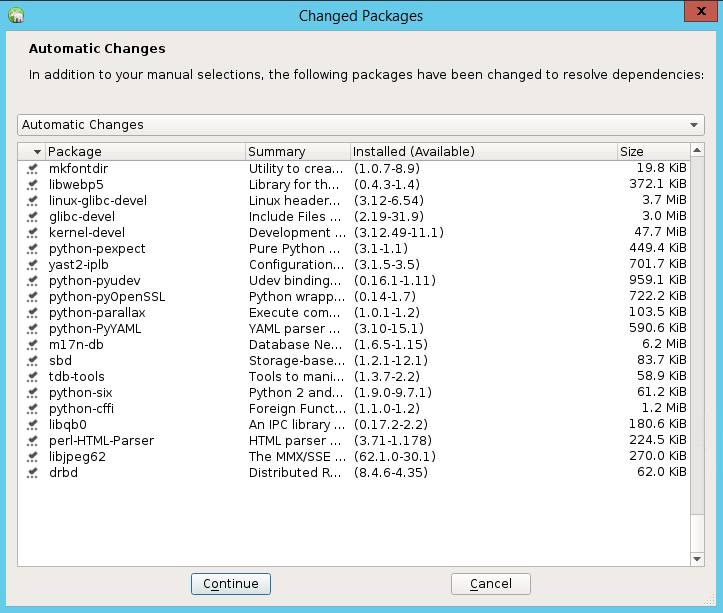Select the yast2-iplb package name

(78, 265)
